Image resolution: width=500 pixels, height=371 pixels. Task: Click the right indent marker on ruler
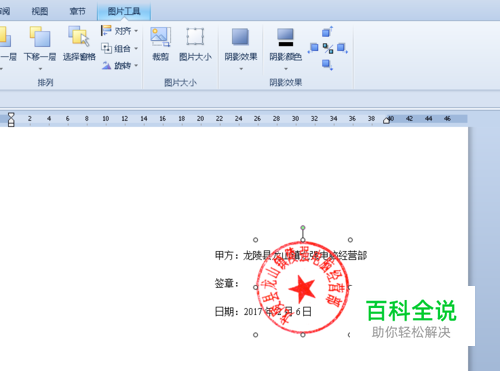tap(386, 121)
